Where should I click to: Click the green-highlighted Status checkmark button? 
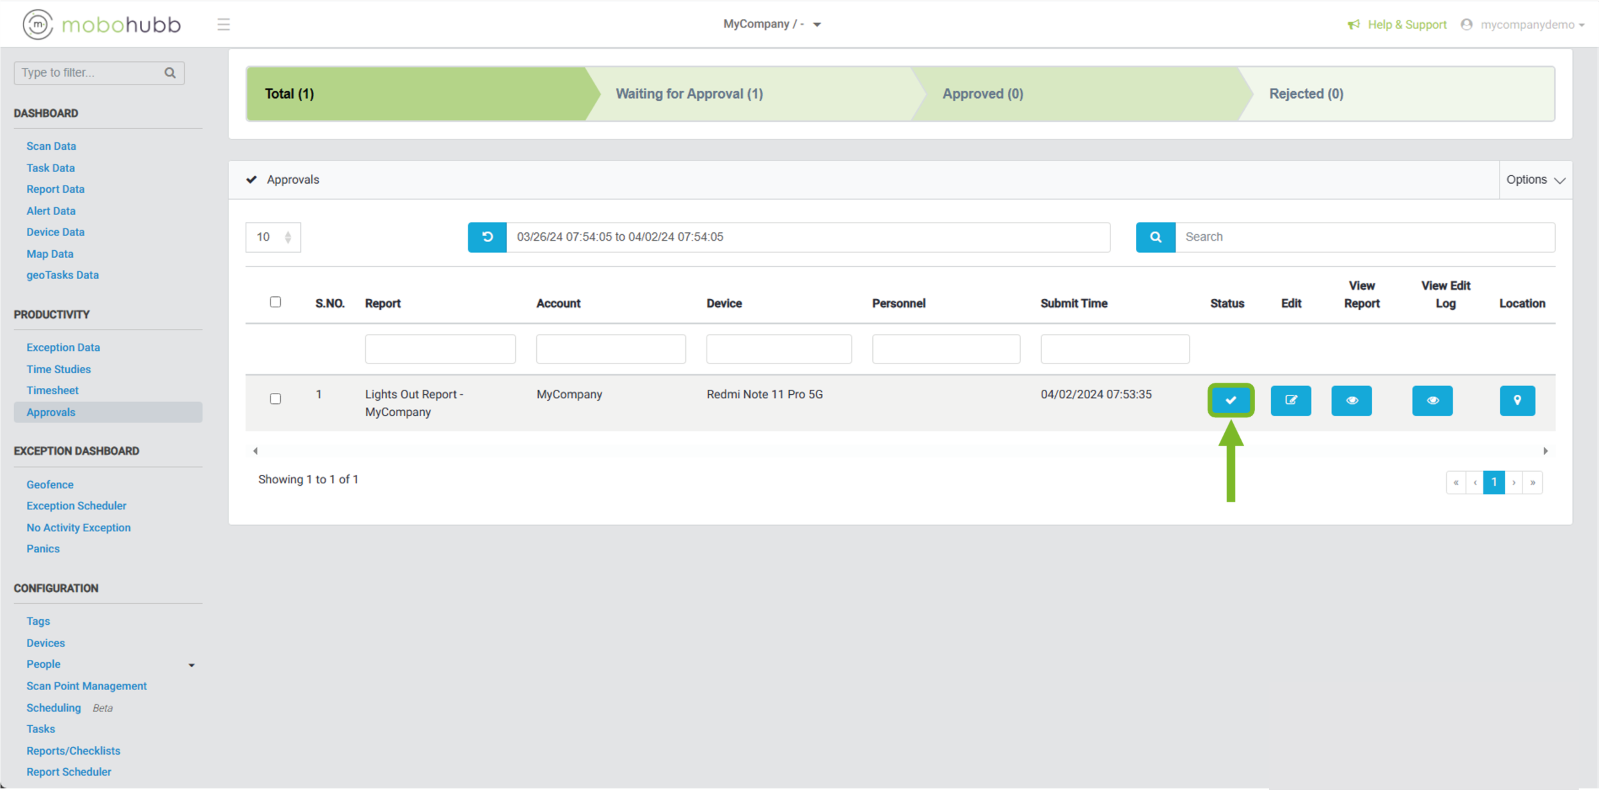[1230, 400]
